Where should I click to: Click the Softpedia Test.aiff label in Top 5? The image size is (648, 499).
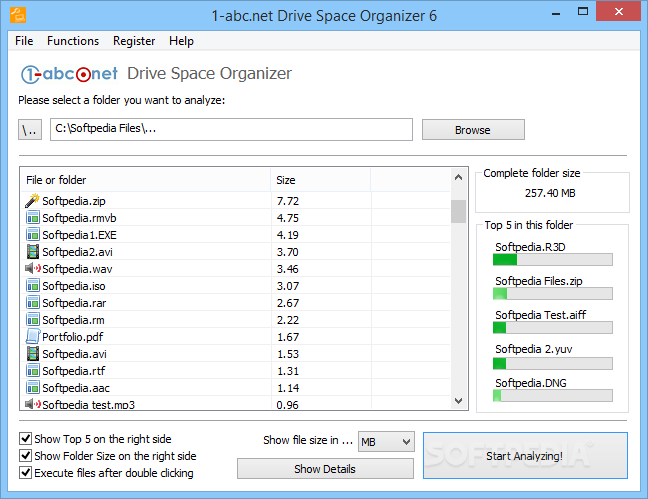[541, 315]
